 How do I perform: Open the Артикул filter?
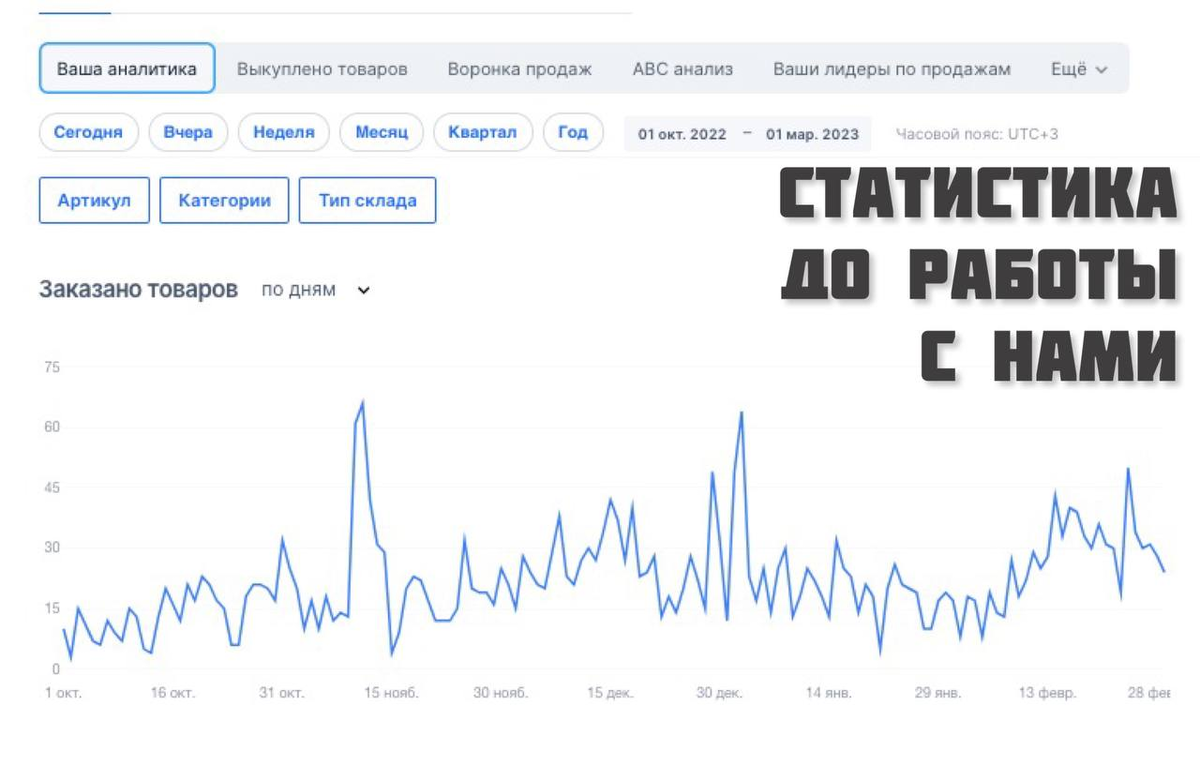coord(94,200)
